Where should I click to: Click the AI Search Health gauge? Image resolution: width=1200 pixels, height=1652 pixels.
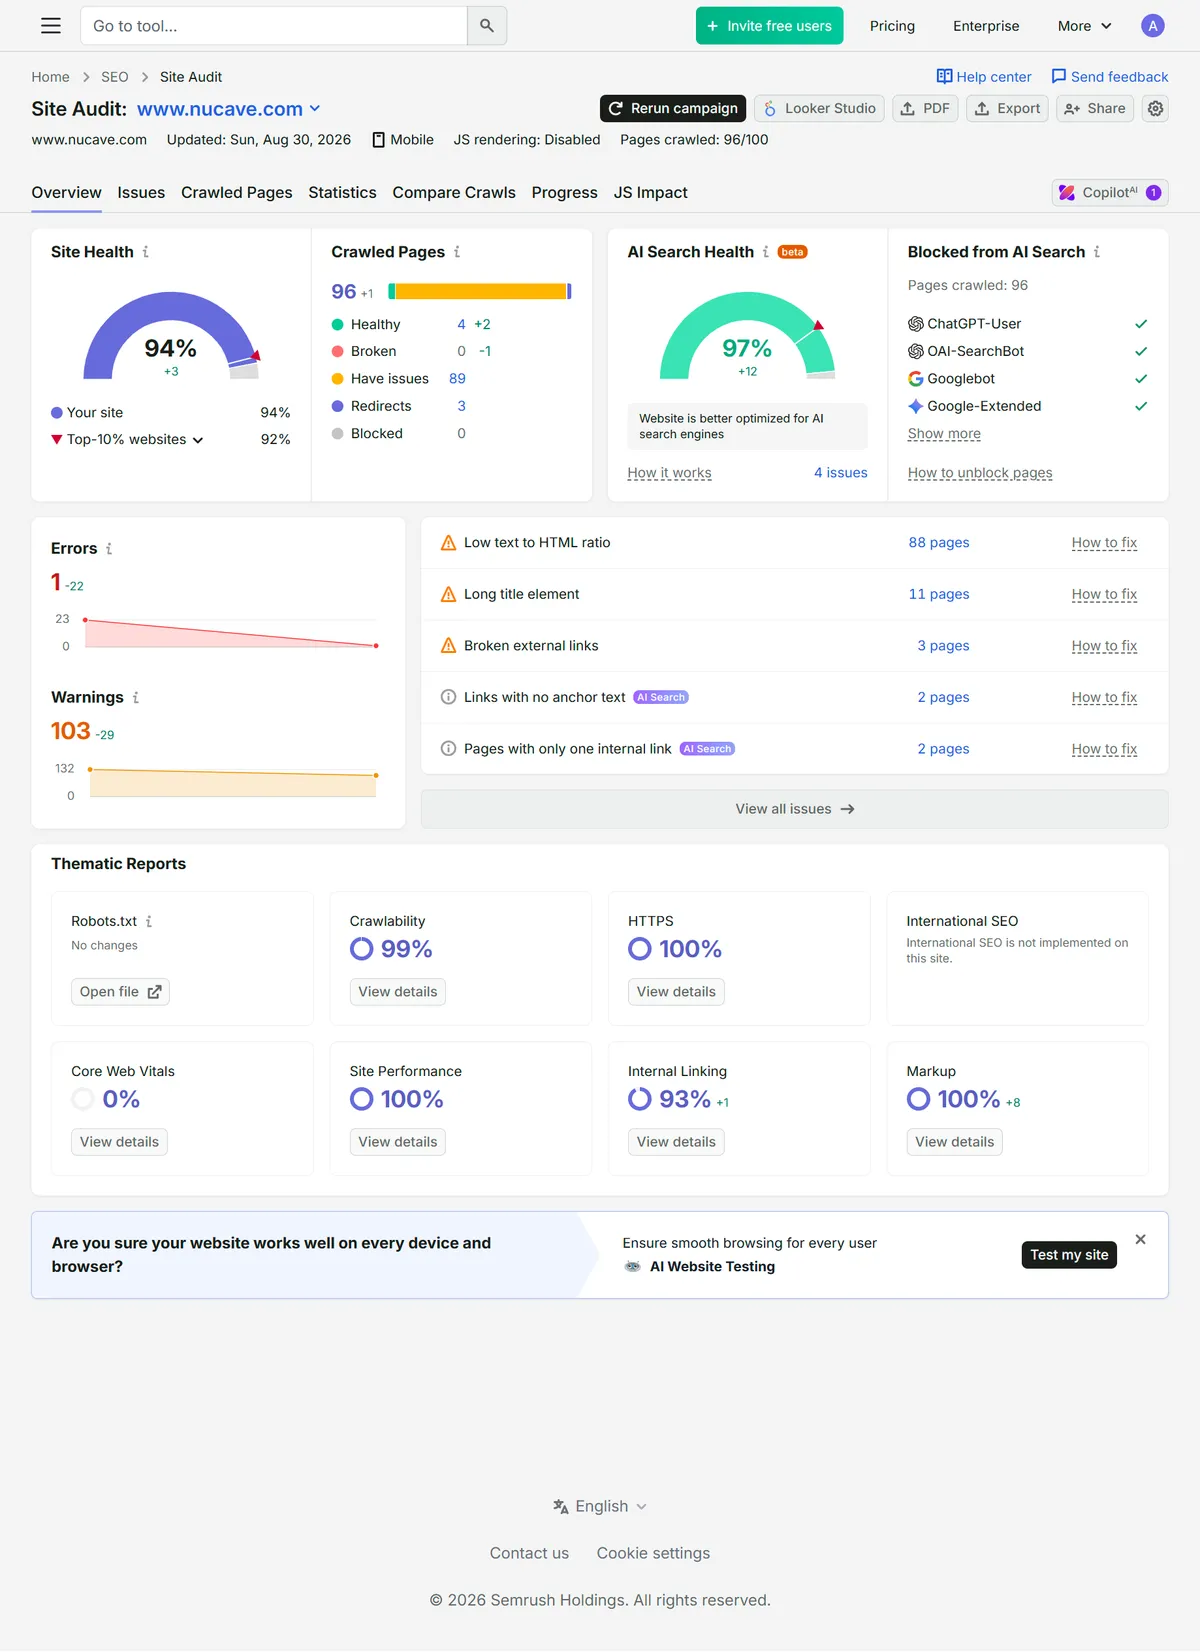(747, 337)
